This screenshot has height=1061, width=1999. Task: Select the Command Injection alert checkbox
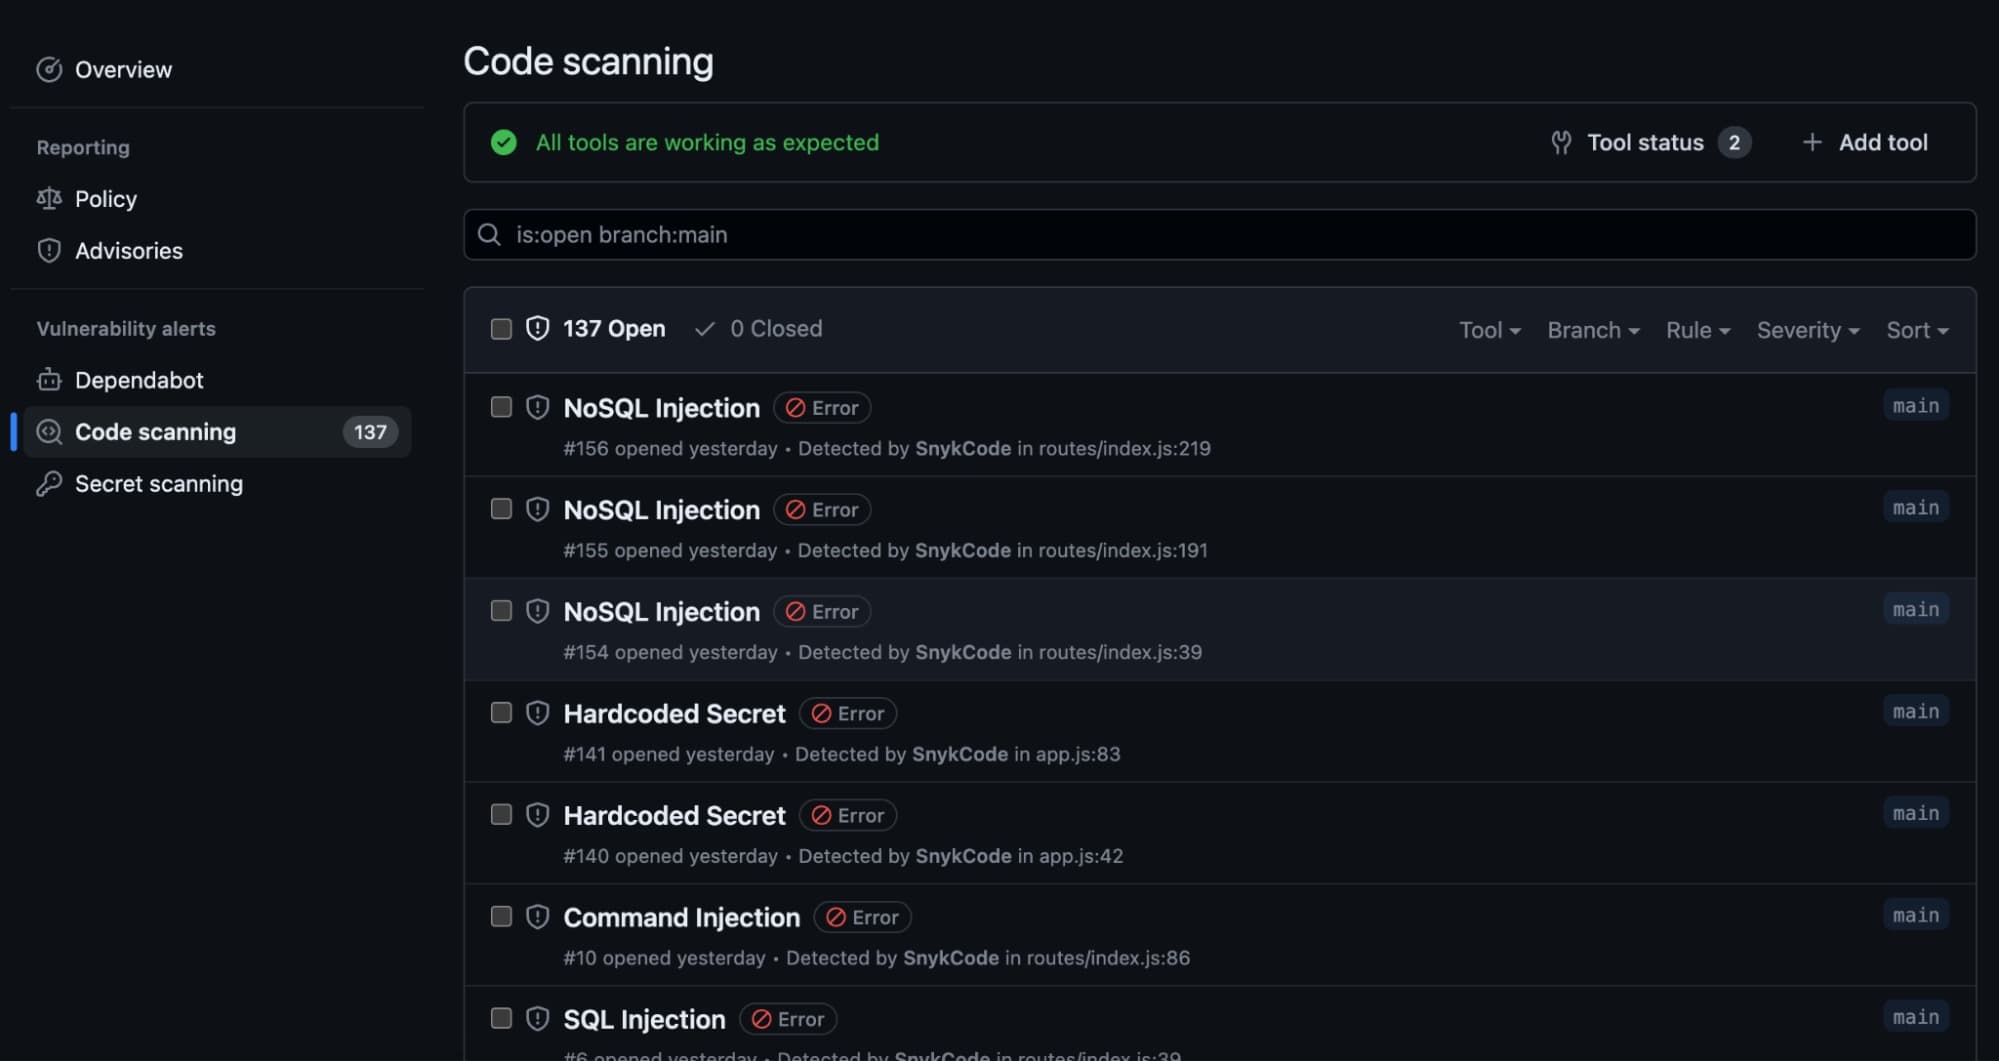(501, 917)
